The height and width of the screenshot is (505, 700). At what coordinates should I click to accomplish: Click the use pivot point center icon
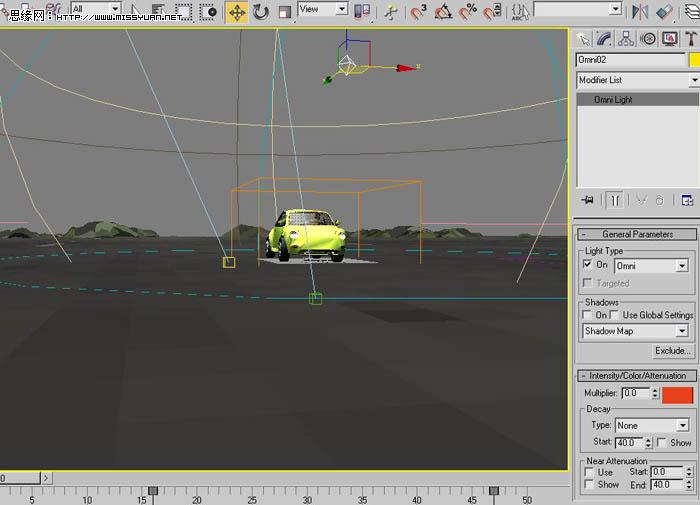tap(362, 12)
